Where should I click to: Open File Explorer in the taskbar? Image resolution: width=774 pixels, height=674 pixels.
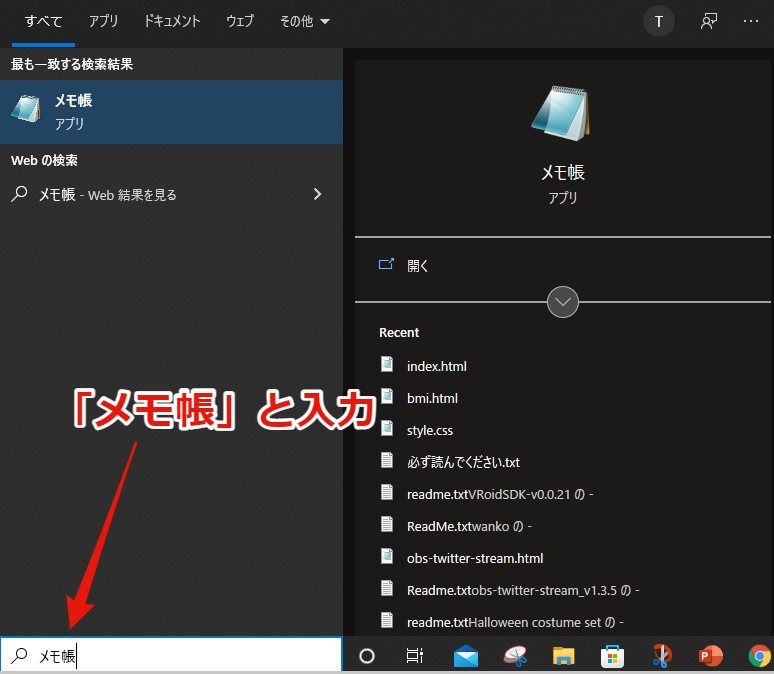click(x=563, y=656)
